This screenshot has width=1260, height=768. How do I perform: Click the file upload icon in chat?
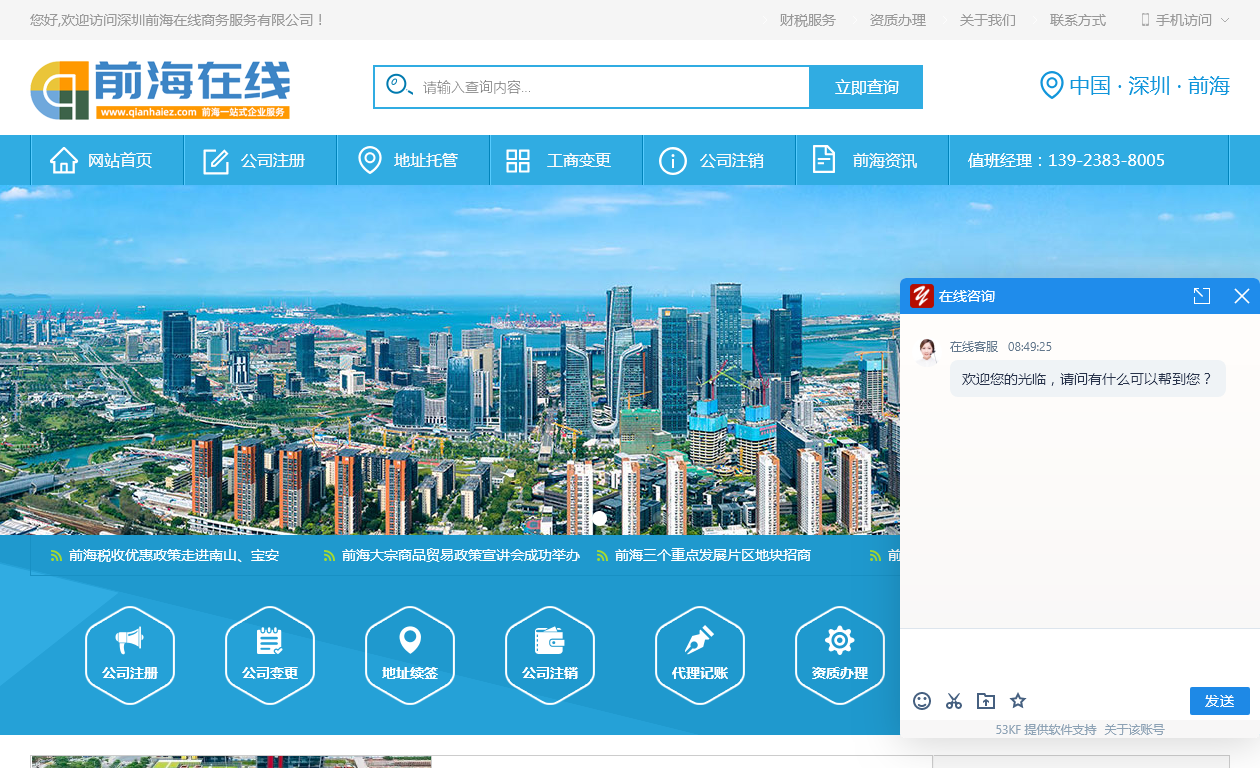986,701
